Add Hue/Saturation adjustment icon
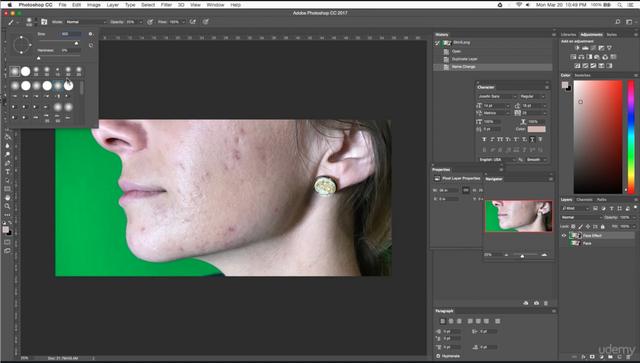 573,57
